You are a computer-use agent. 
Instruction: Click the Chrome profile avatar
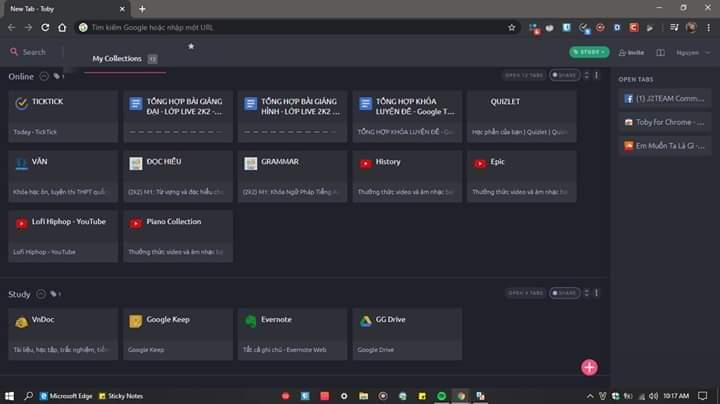coord(691,28)
